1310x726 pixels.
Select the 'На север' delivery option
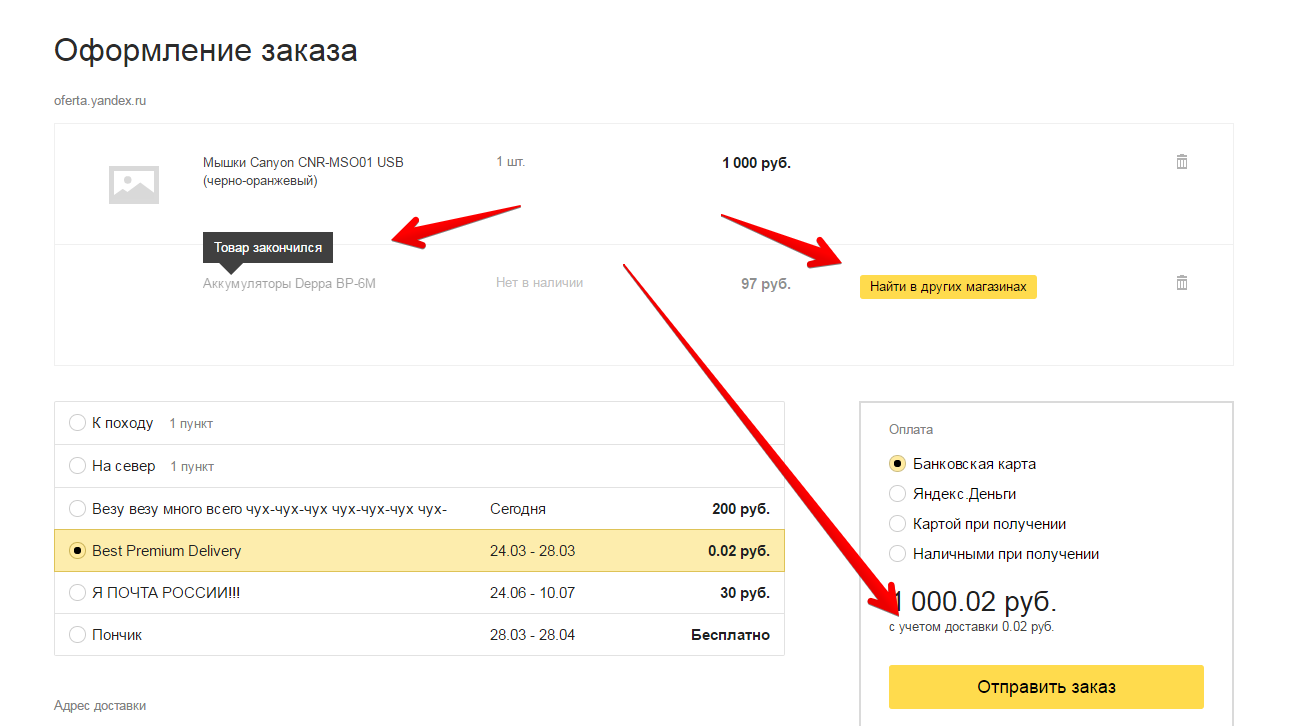click(77, 466)
